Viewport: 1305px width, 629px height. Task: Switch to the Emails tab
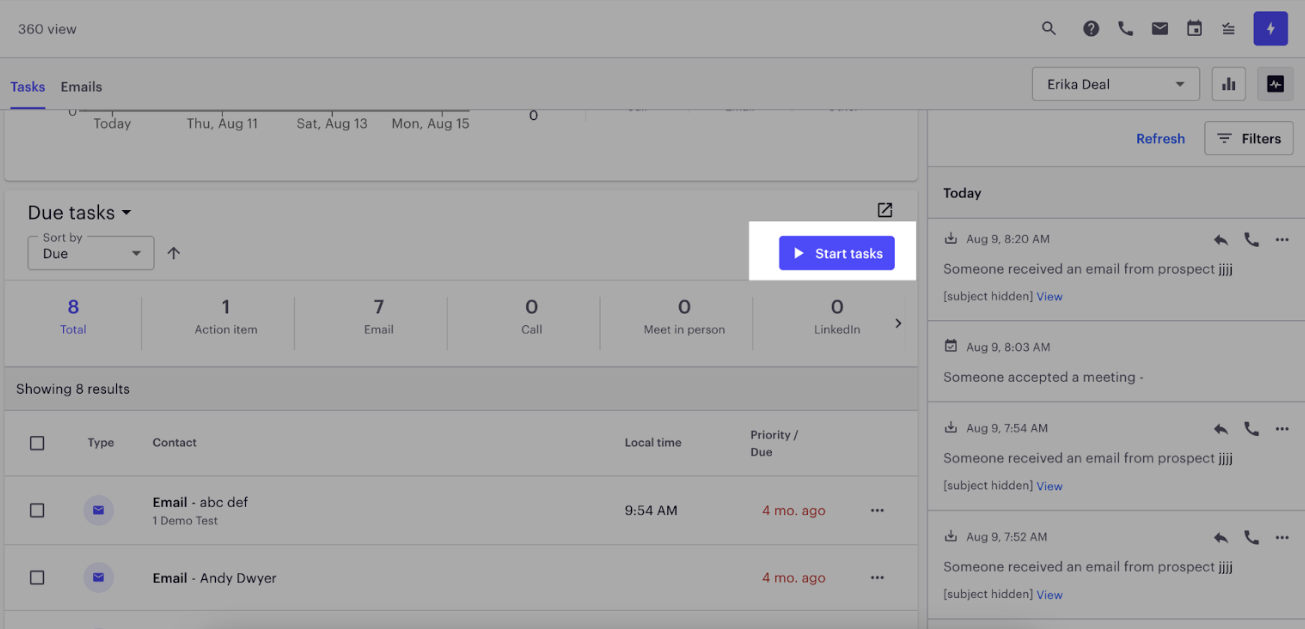tap(81, 87)
